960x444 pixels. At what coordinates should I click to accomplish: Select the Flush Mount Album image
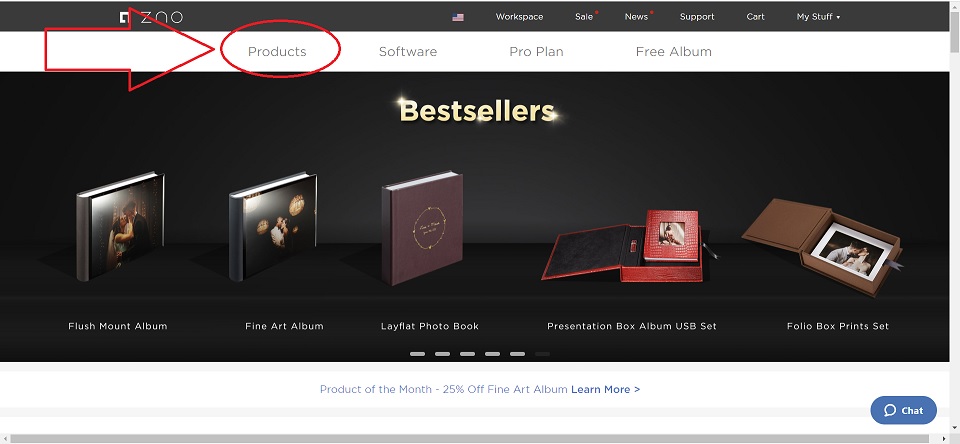click(x=120, y=227)
